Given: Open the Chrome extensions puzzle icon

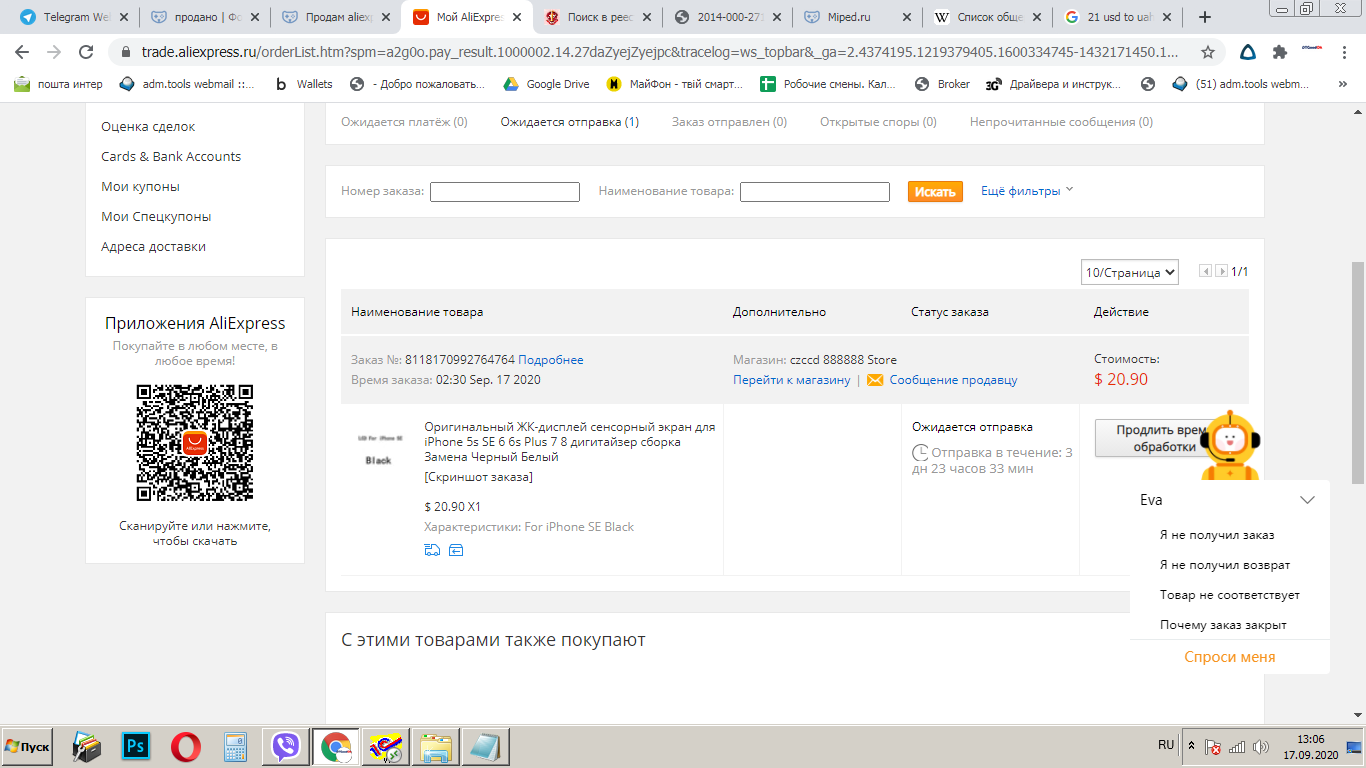Looking at the screenshot, I should (x=1279, y=52).
